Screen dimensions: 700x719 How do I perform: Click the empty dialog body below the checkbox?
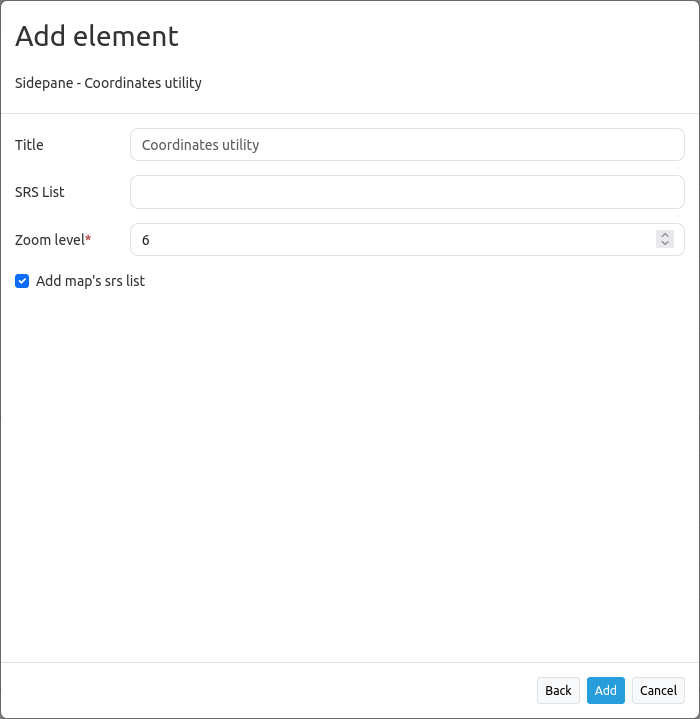point(350,470)
